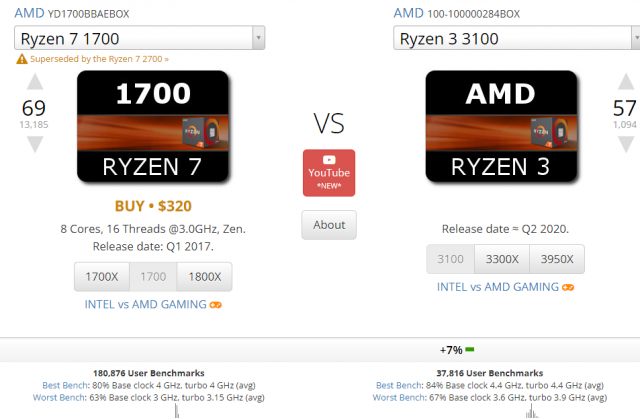Open left INTEL vs AMD GAMING link
This screenshot has height=418, width=640.
pos(144,304)
